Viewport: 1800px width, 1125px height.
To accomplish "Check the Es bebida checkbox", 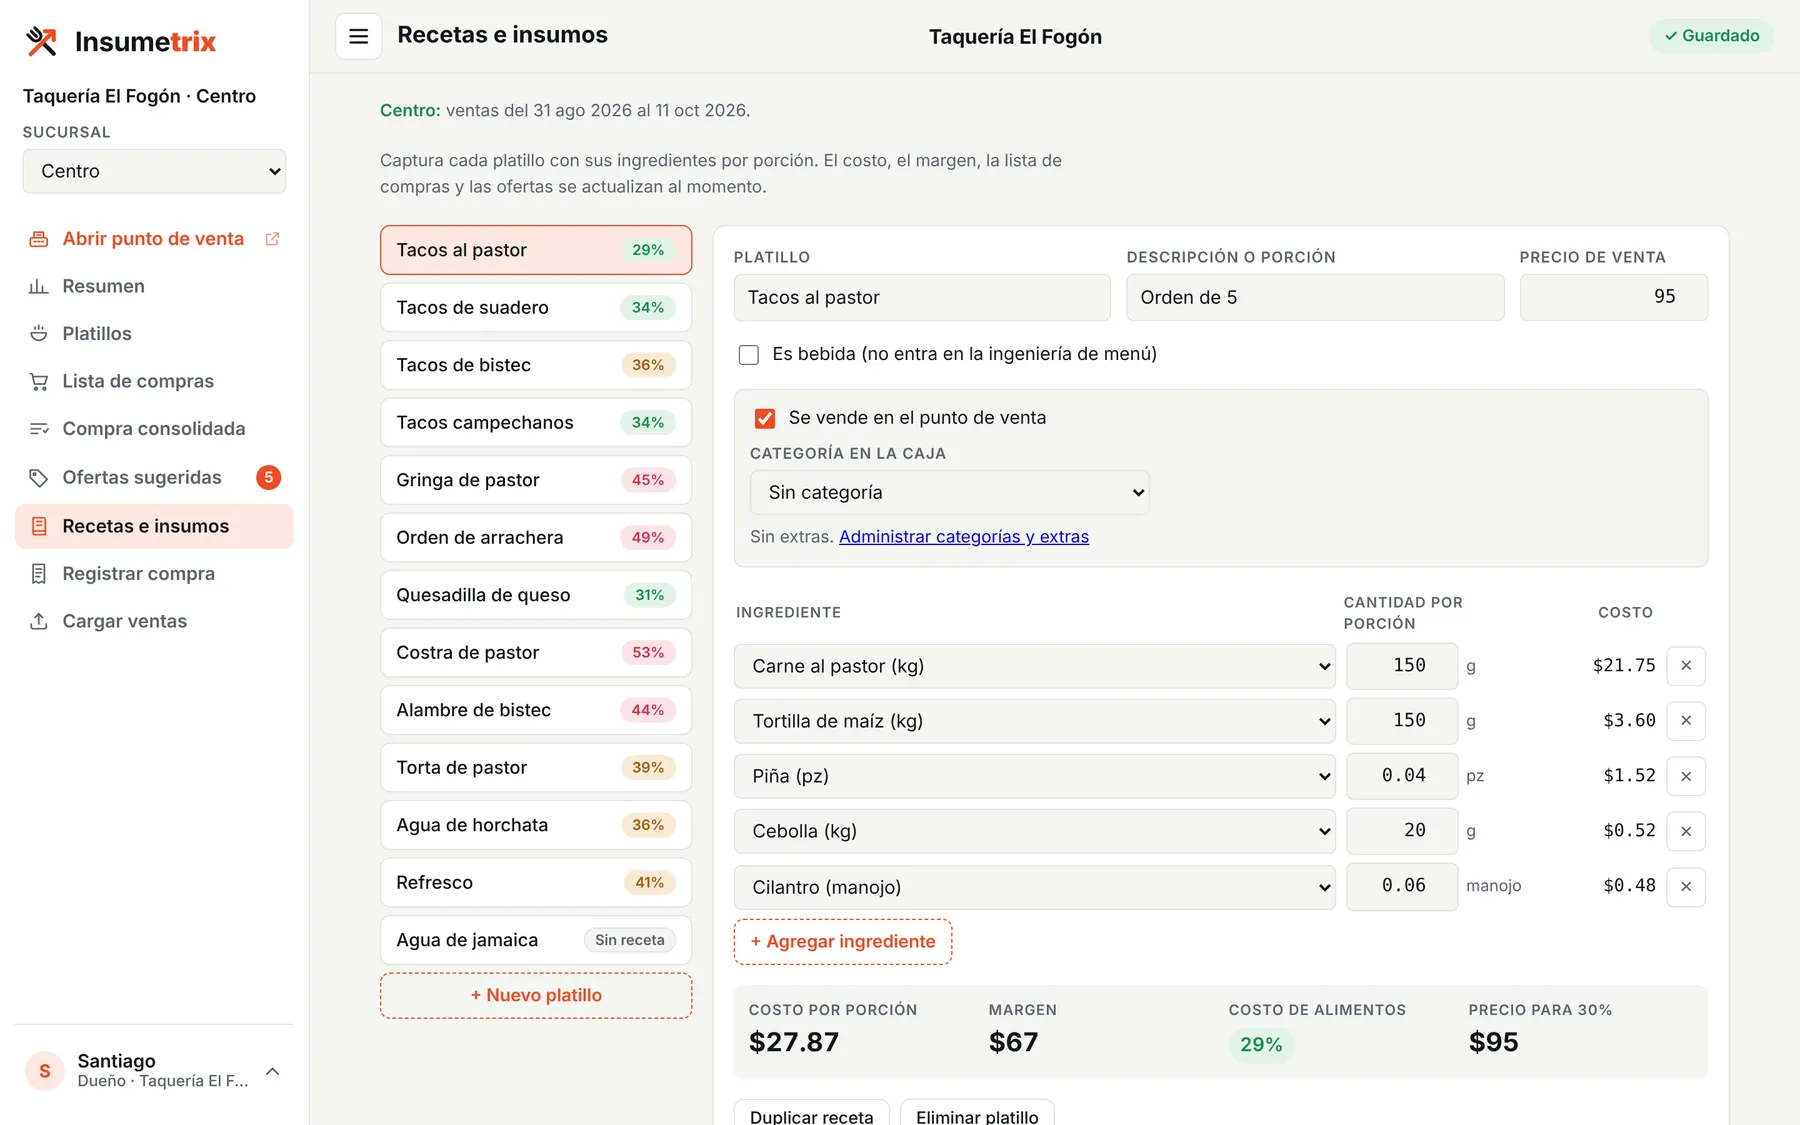I will [748, 355].
